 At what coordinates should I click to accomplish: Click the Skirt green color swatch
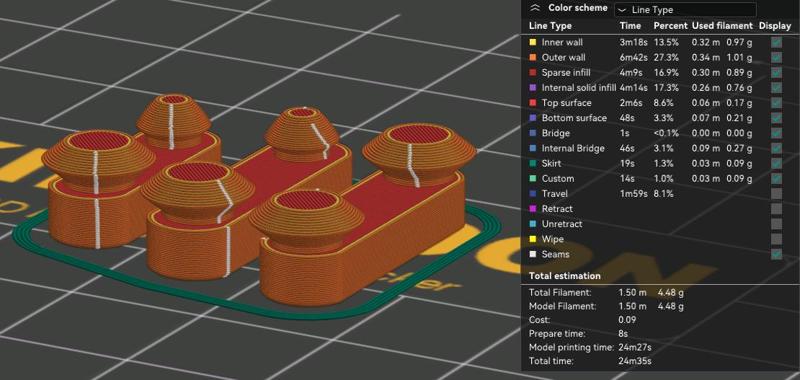(x=533, y=163)
